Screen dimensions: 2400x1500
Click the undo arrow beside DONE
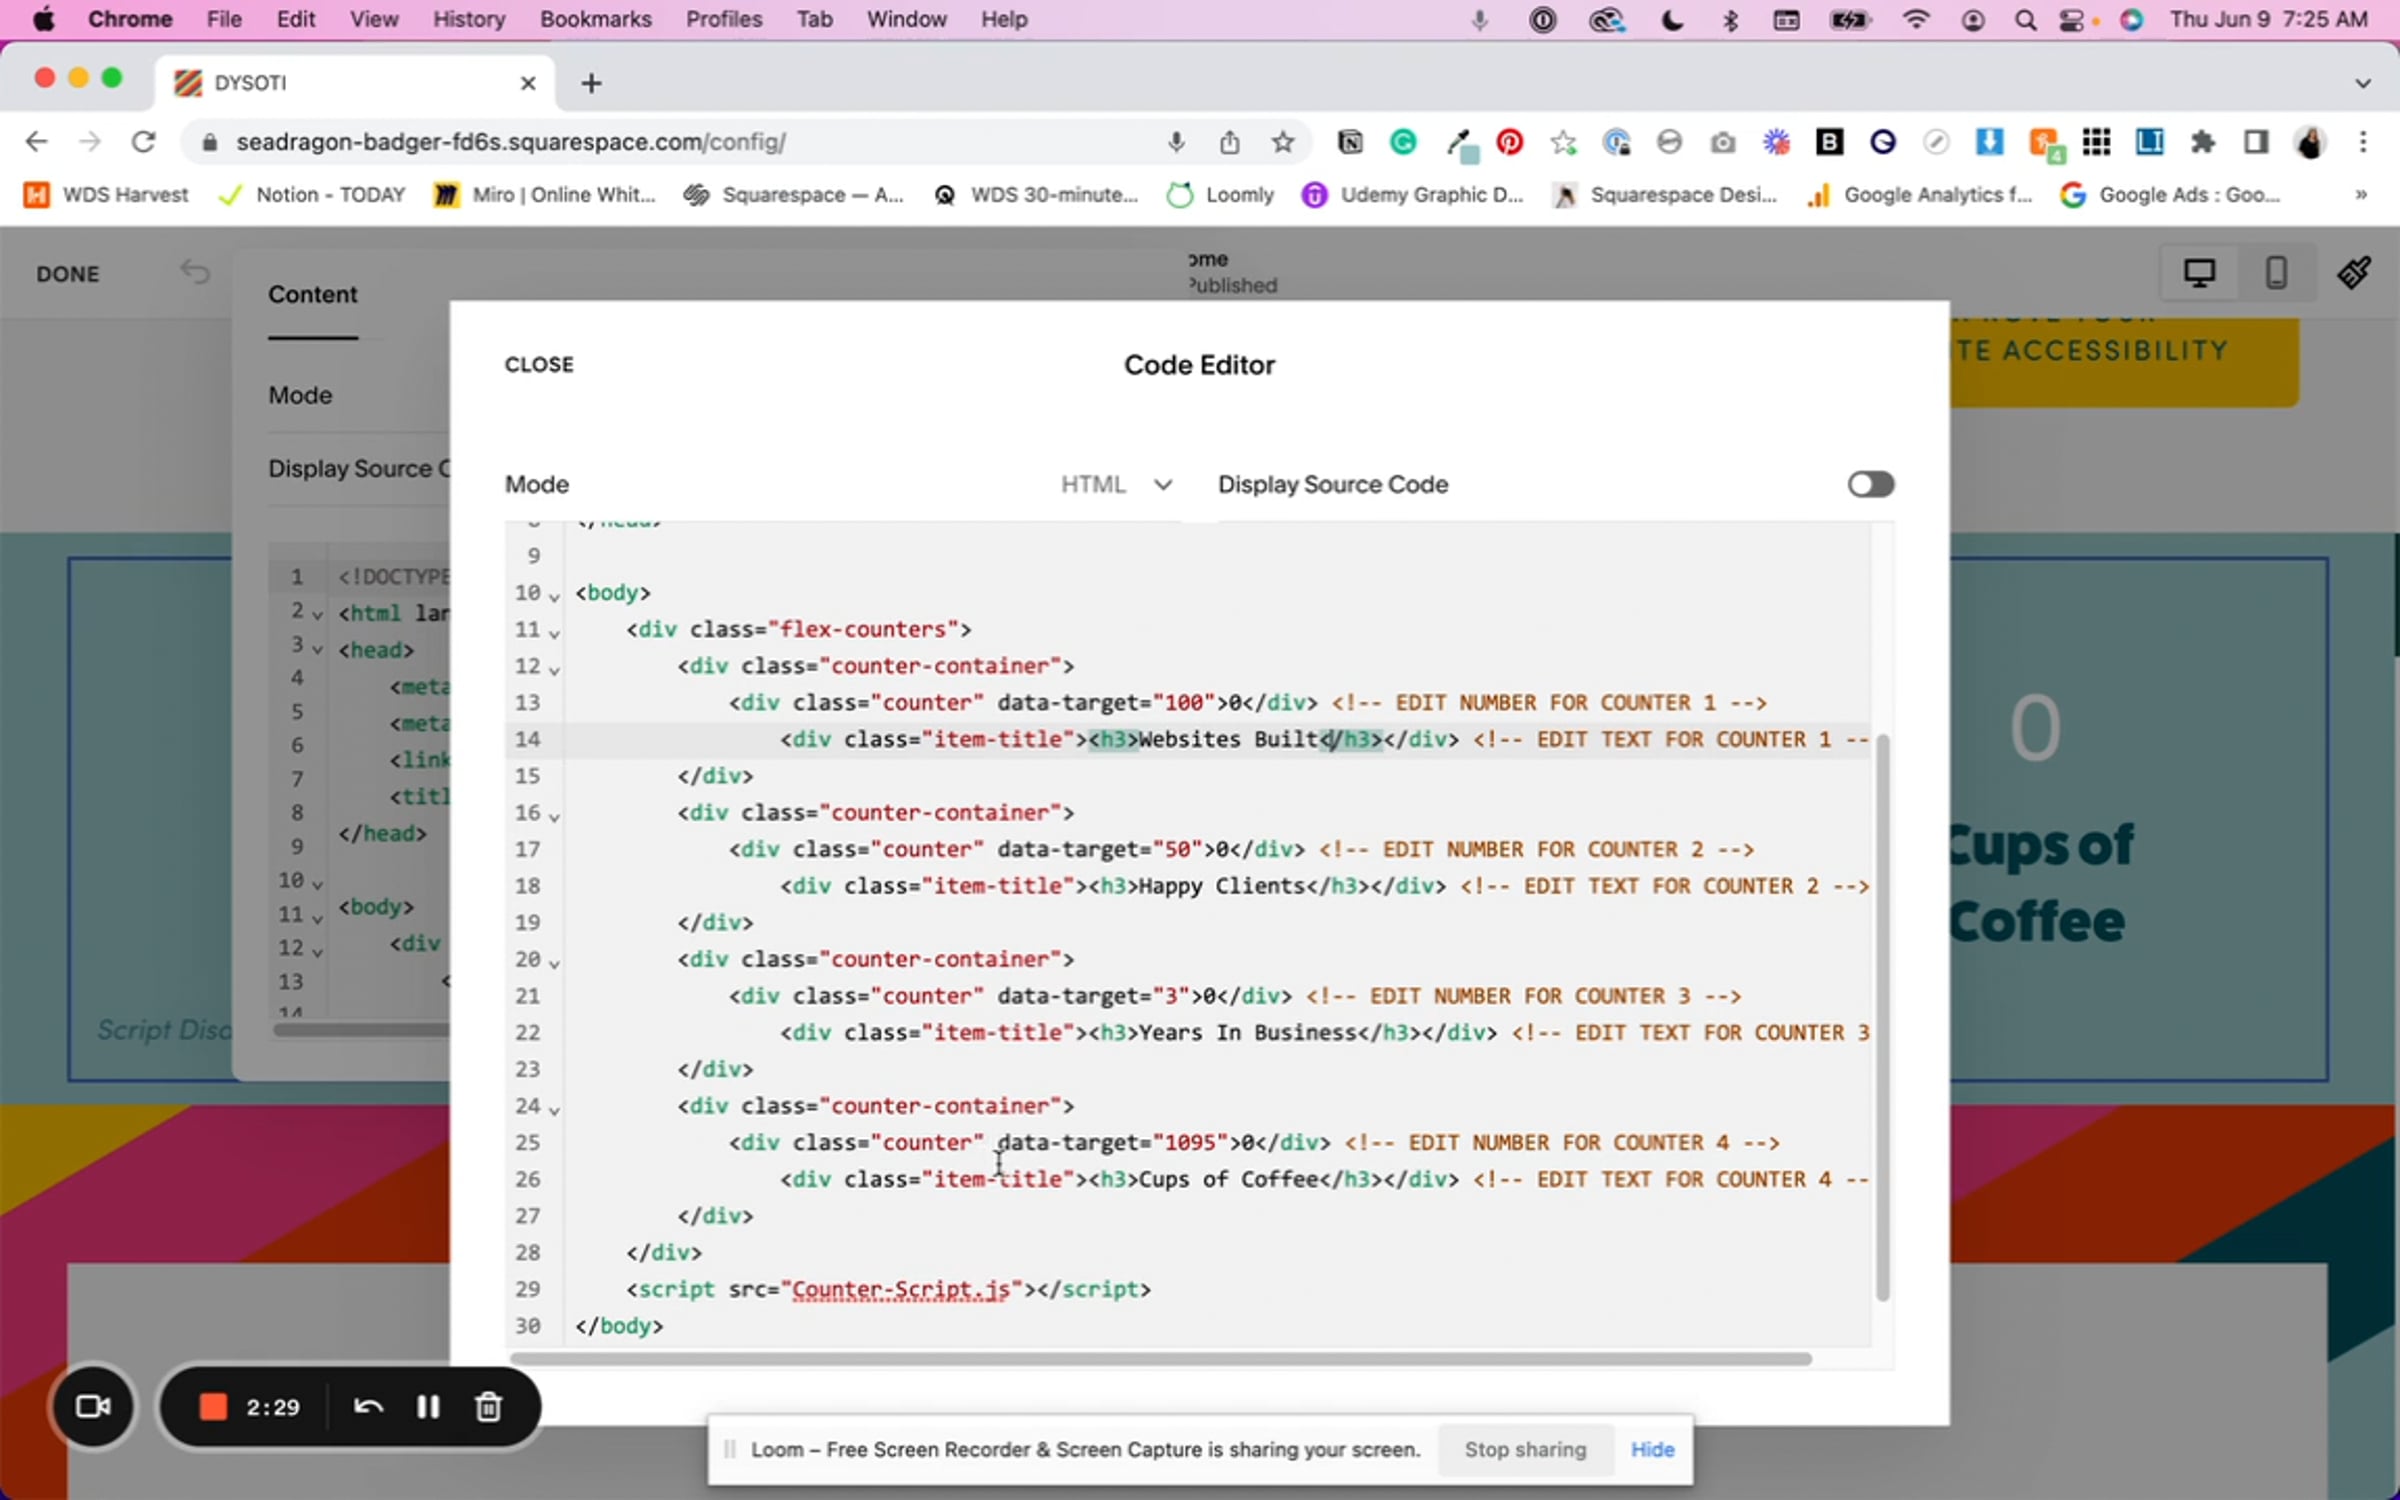[x=195, y=272]
